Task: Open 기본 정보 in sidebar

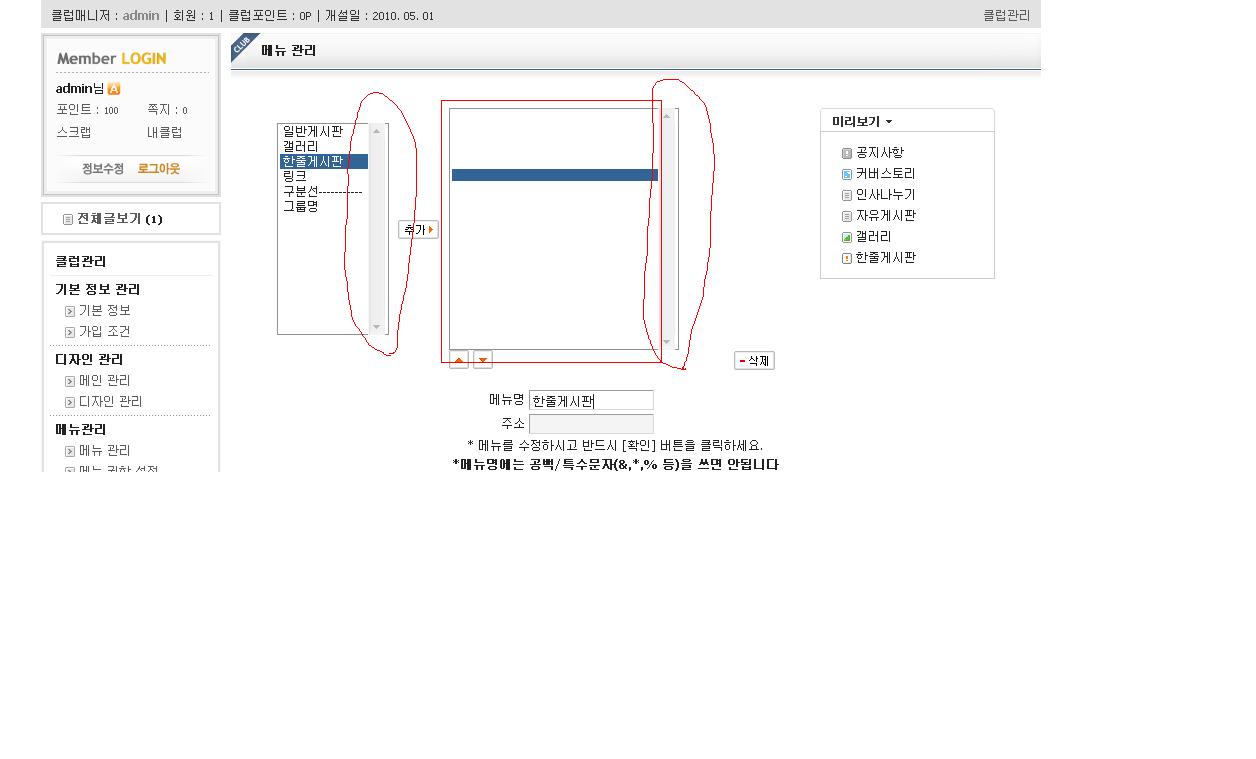Action: (105, 311)
